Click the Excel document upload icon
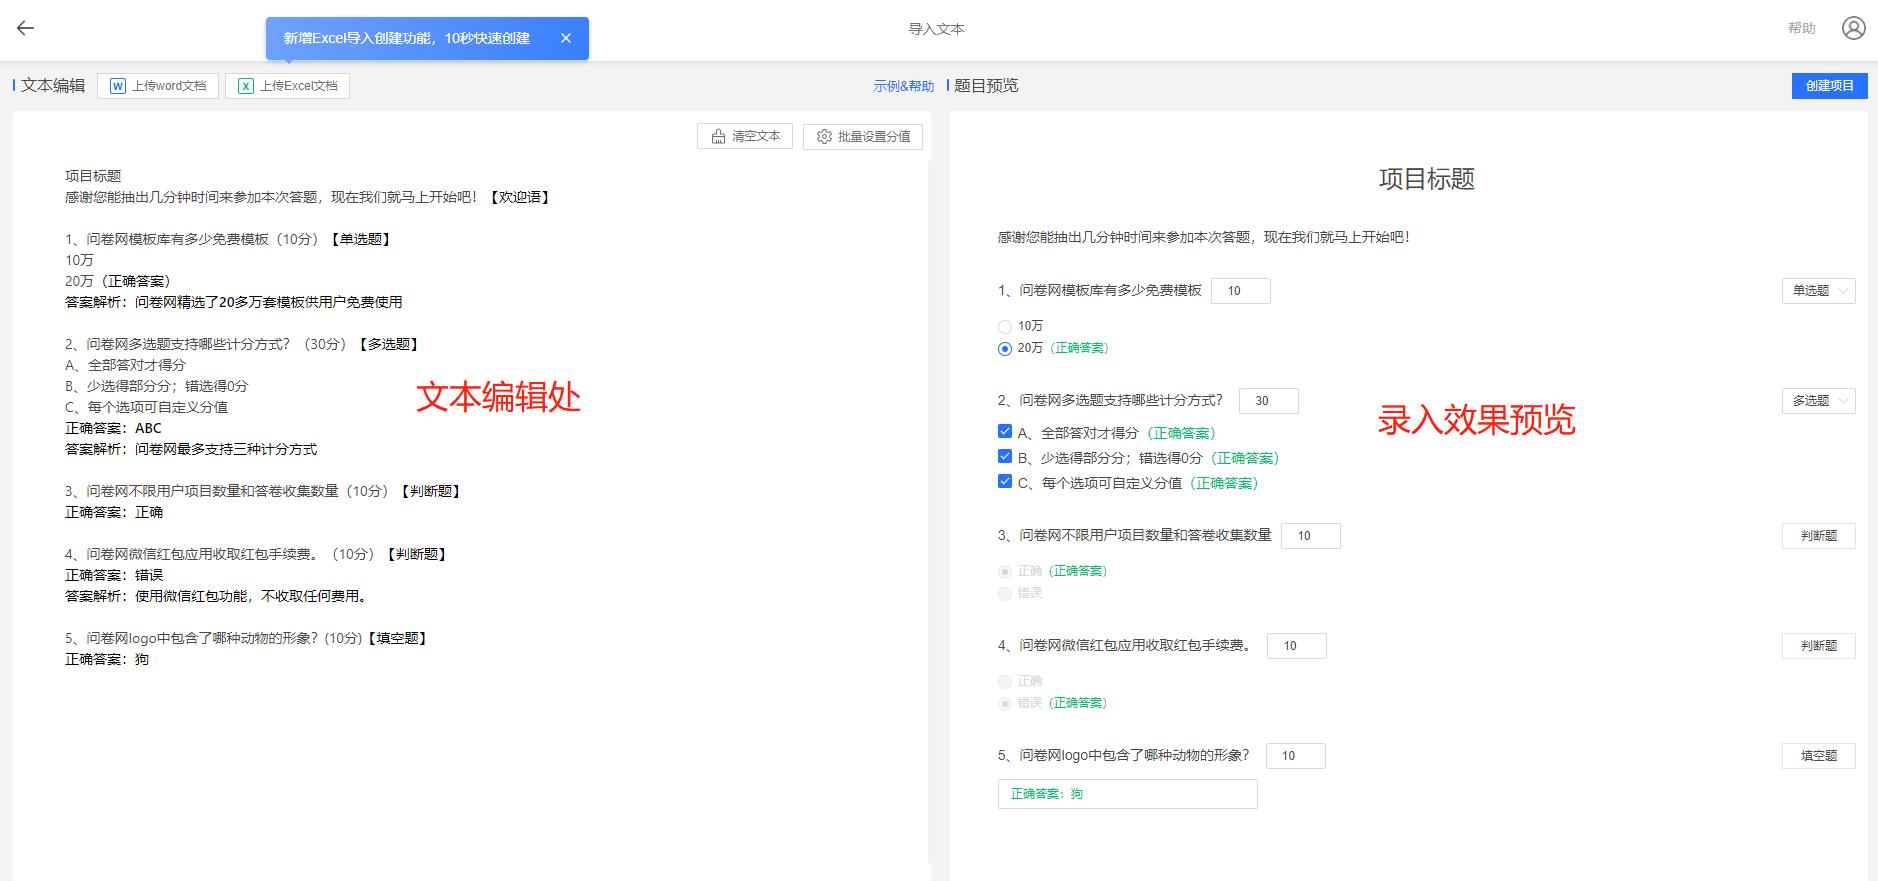This screenshot has height=881, width=1878. click(245, 86)
